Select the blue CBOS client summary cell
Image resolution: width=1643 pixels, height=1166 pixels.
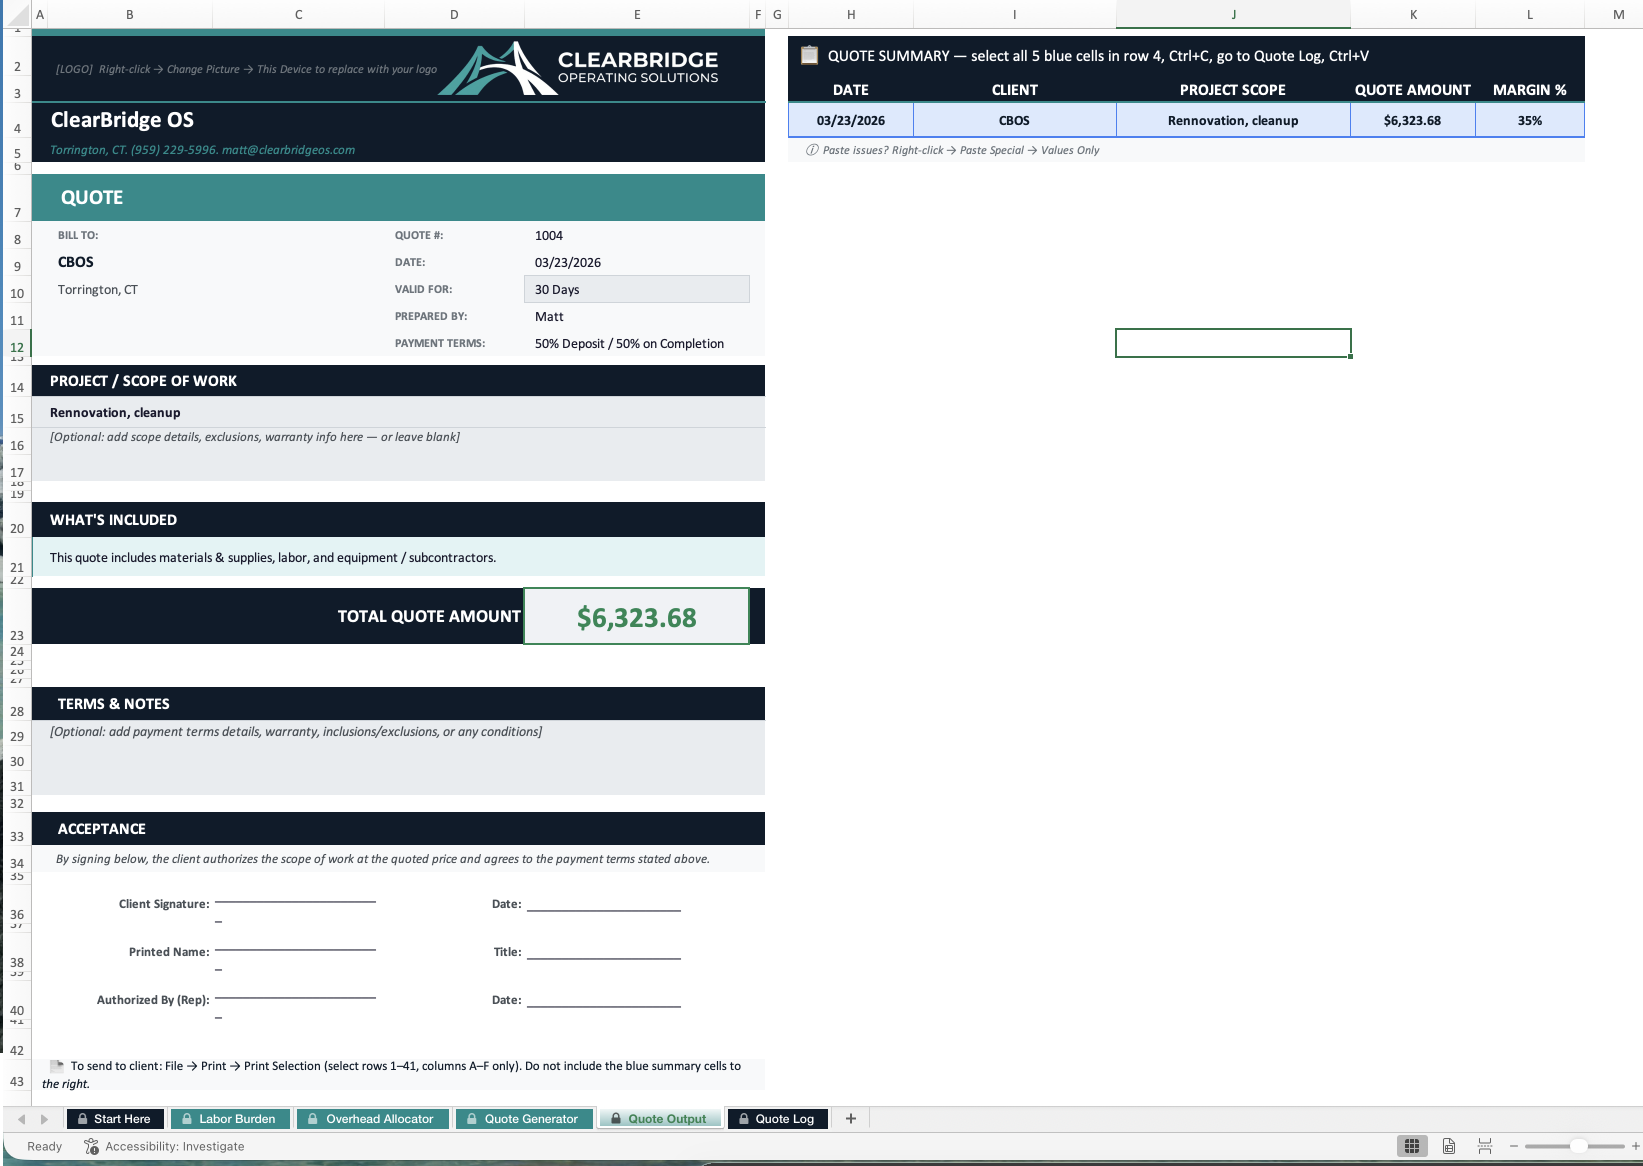click(1014, 120)
